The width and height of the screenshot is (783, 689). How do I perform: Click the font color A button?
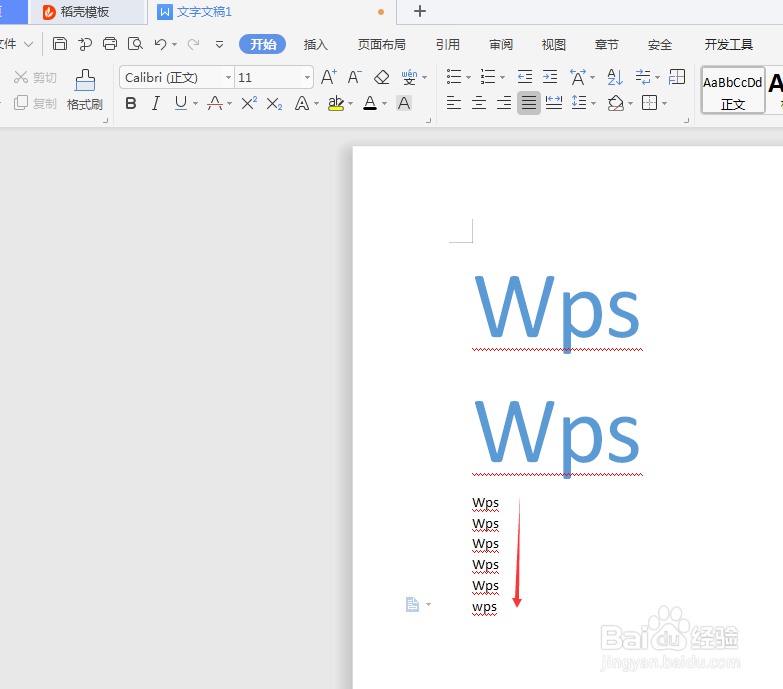(x=370, y=103)
